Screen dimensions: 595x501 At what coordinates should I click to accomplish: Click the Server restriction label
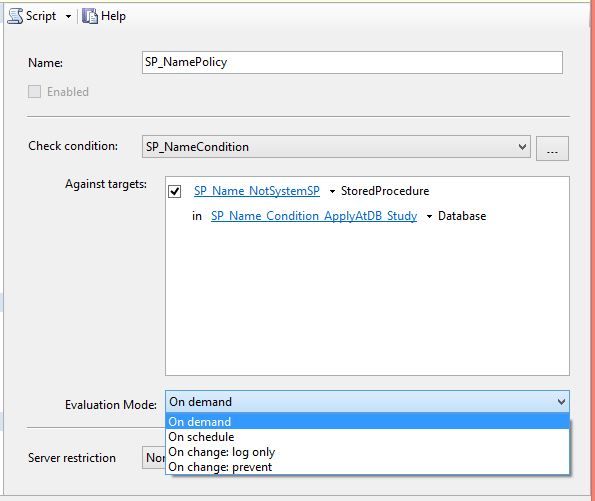click(x=72, y=458)
